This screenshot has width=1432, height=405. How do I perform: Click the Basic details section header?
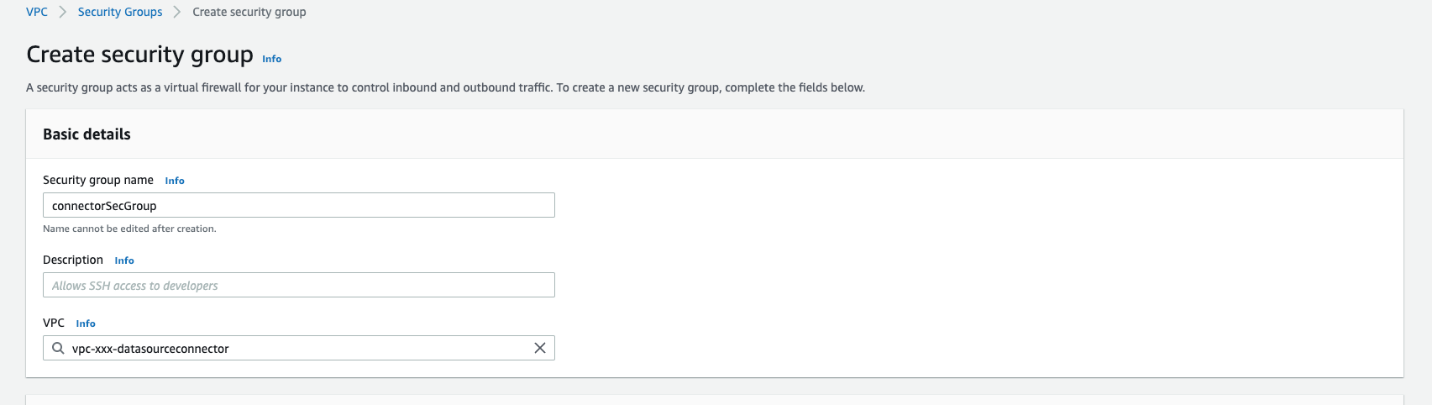point(87,134)
